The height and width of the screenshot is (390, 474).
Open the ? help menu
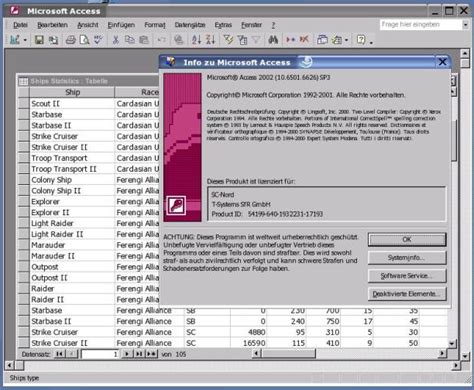click(x=273, y=25)
